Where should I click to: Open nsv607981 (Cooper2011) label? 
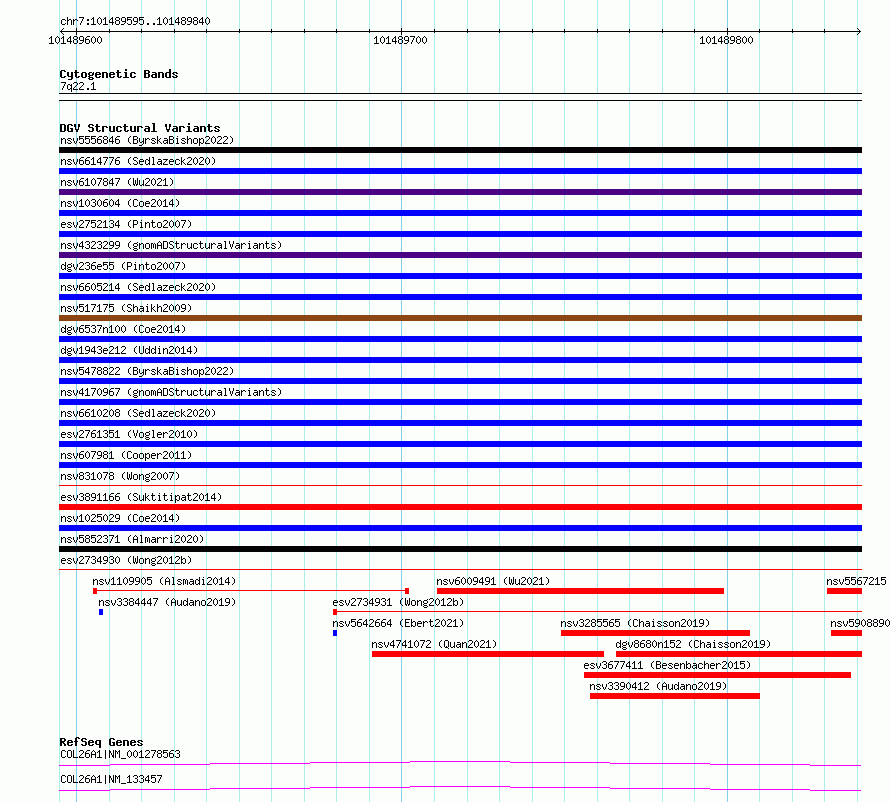[x=126, y=455]
